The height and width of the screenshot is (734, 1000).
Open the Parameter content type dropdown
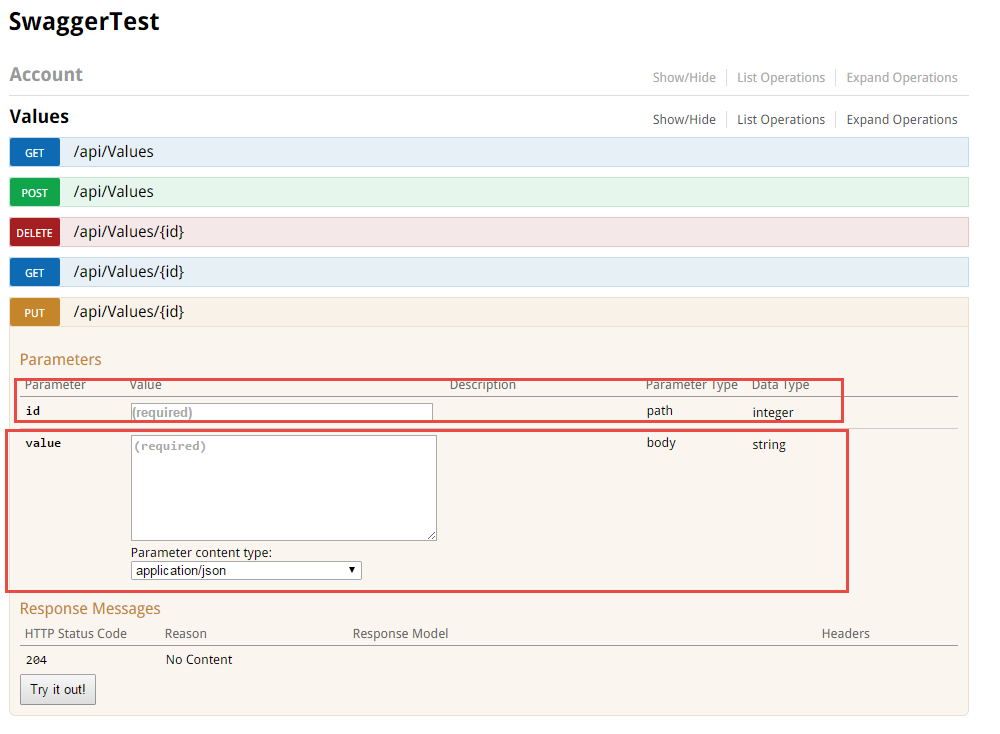(x=246, y=571)
